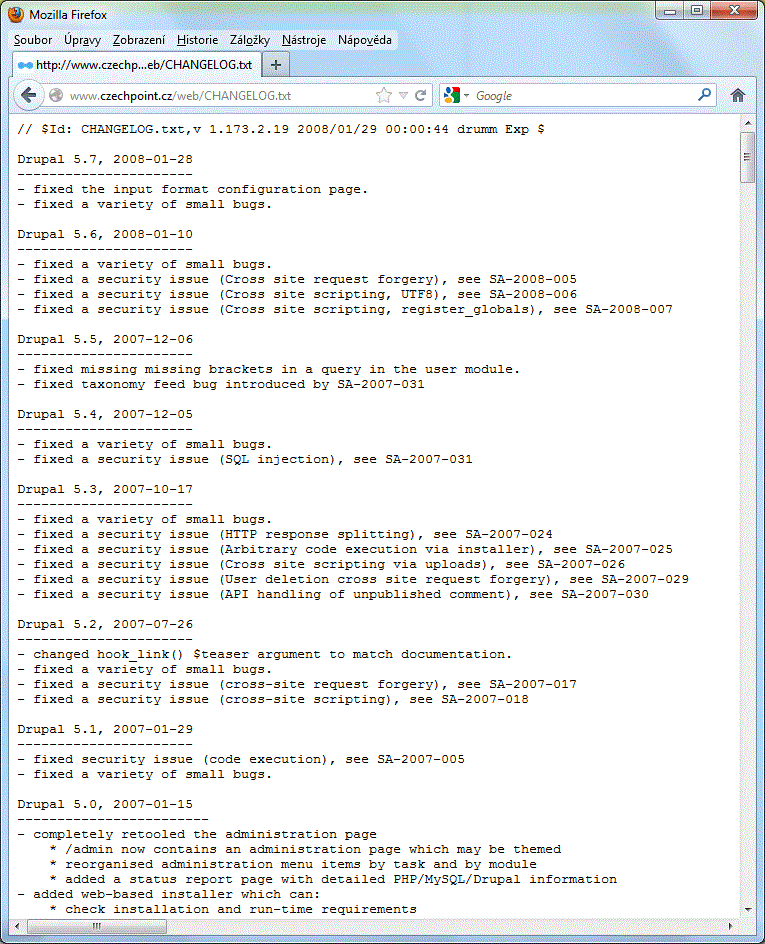Open the Nástroje menu

tap(304, 40)
